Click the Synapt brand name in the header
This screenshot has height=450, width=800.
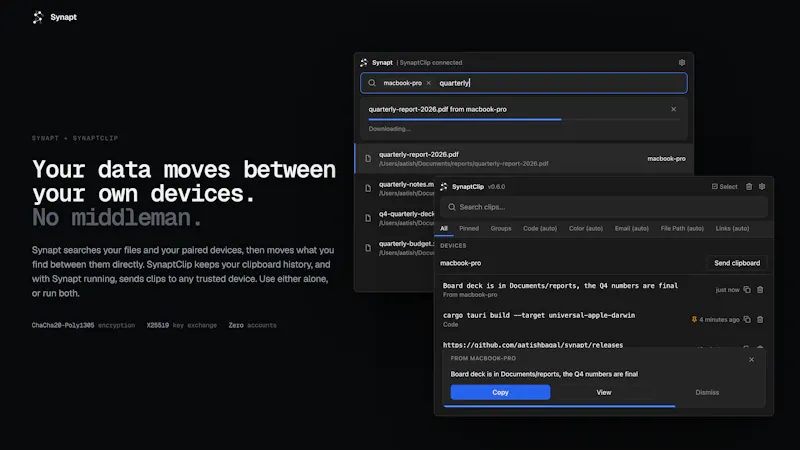[x=64, y=17]
